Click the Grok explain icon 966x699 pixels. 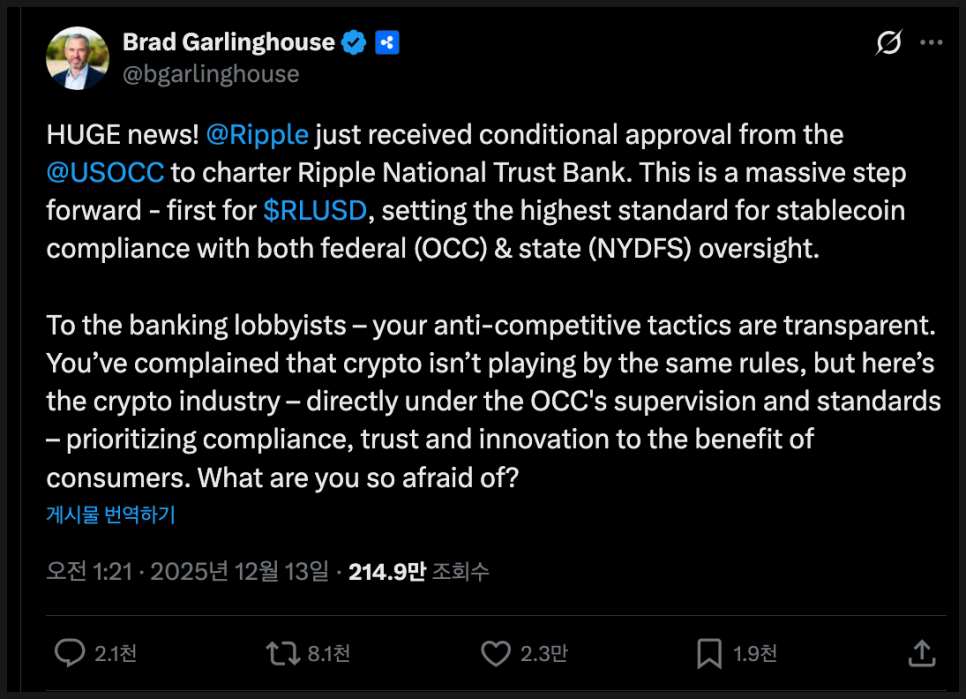coord(887,43)
